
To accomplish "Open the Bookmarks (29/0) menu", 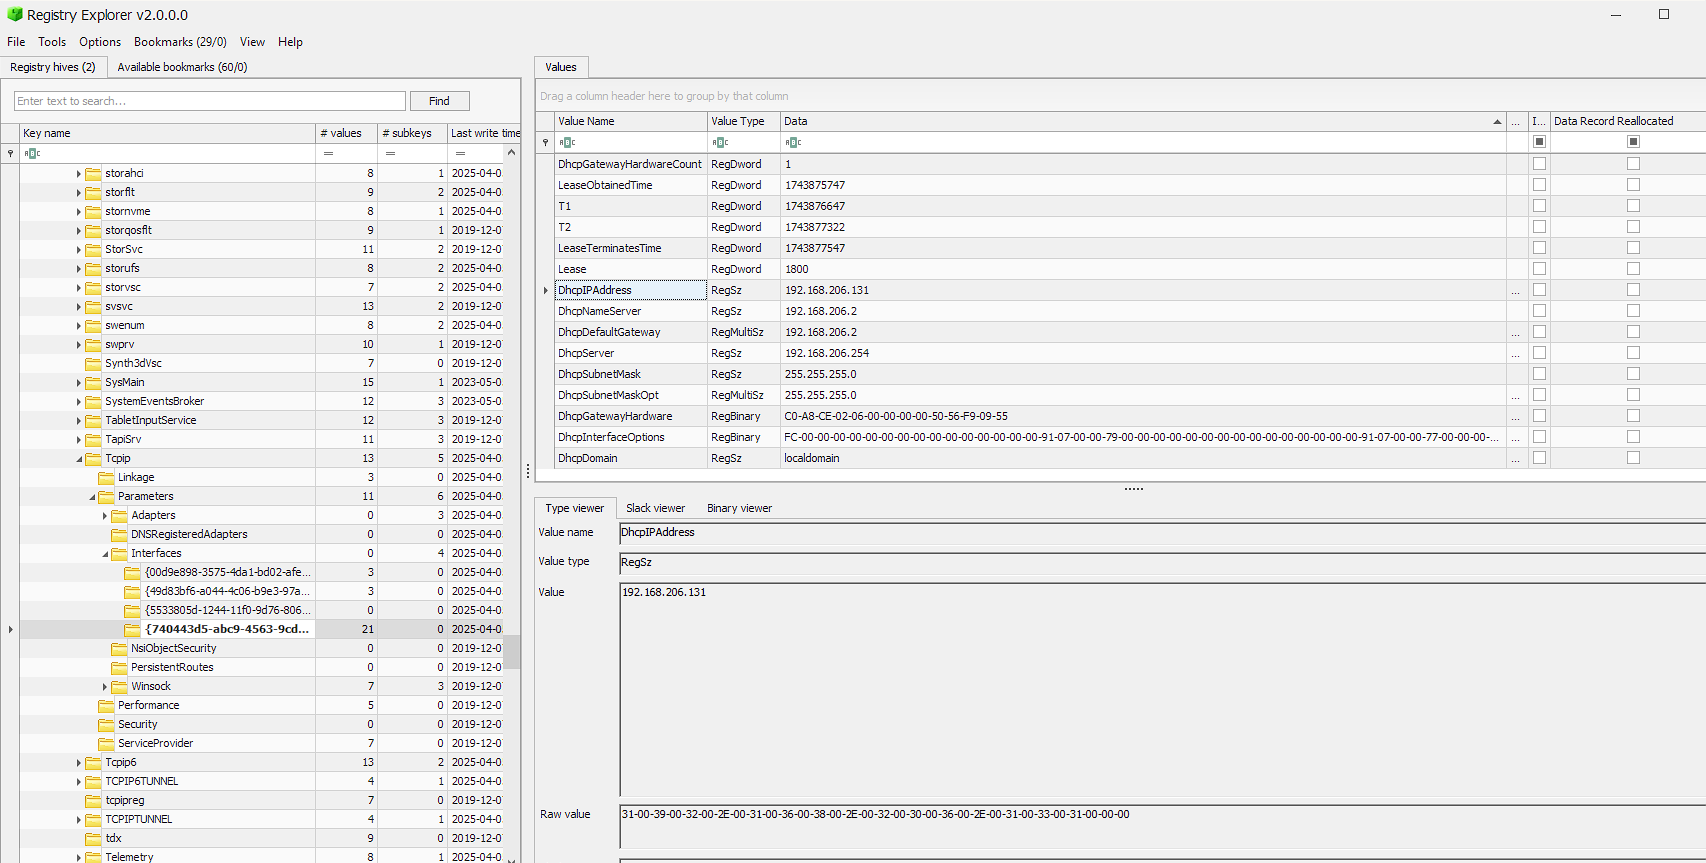I will pyautogui.click(x=180, y=42).
